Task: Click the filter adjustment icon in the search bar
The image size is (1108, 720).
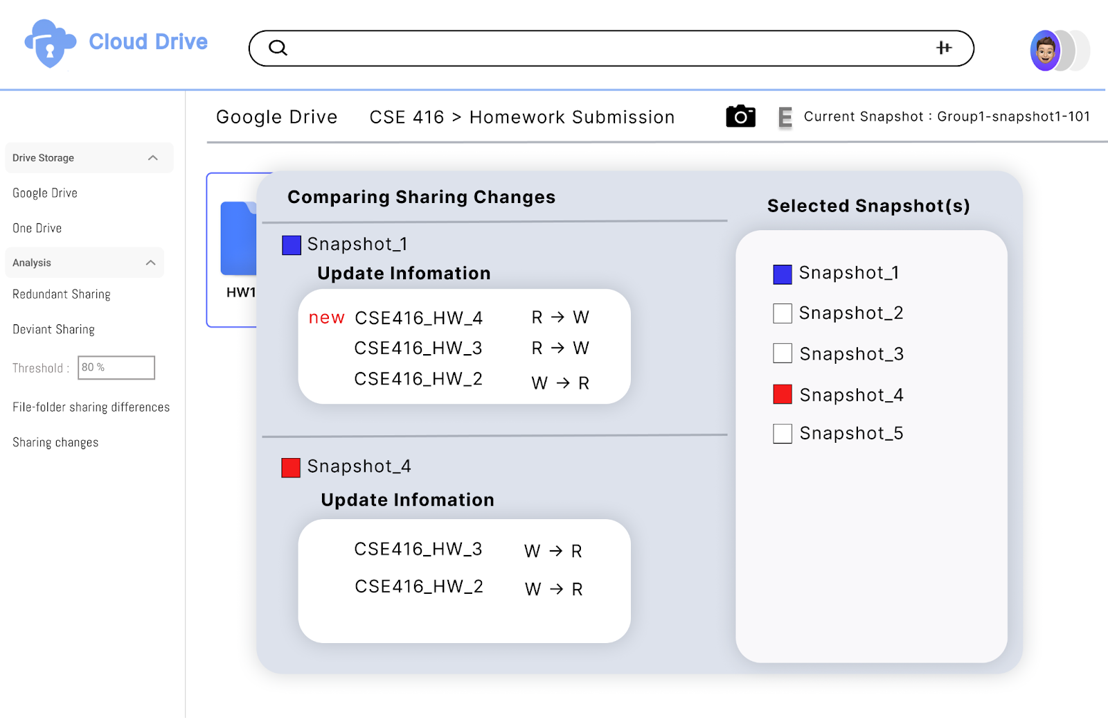Action: (x=943, y=47)
